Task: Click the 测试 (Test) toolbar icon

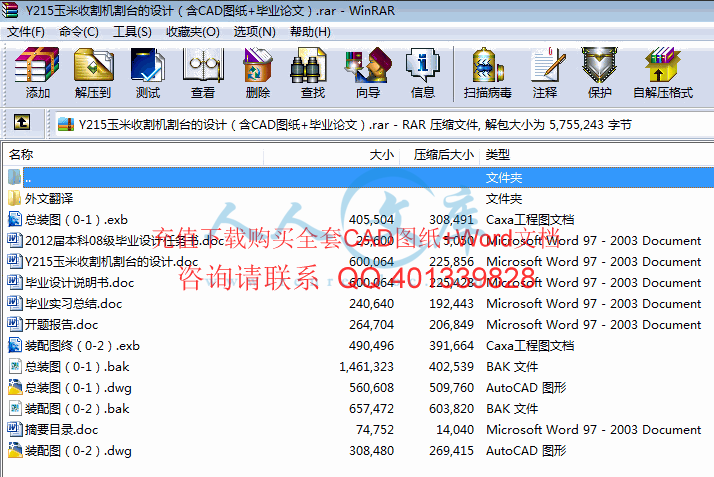Action: (x=148, y=65)
